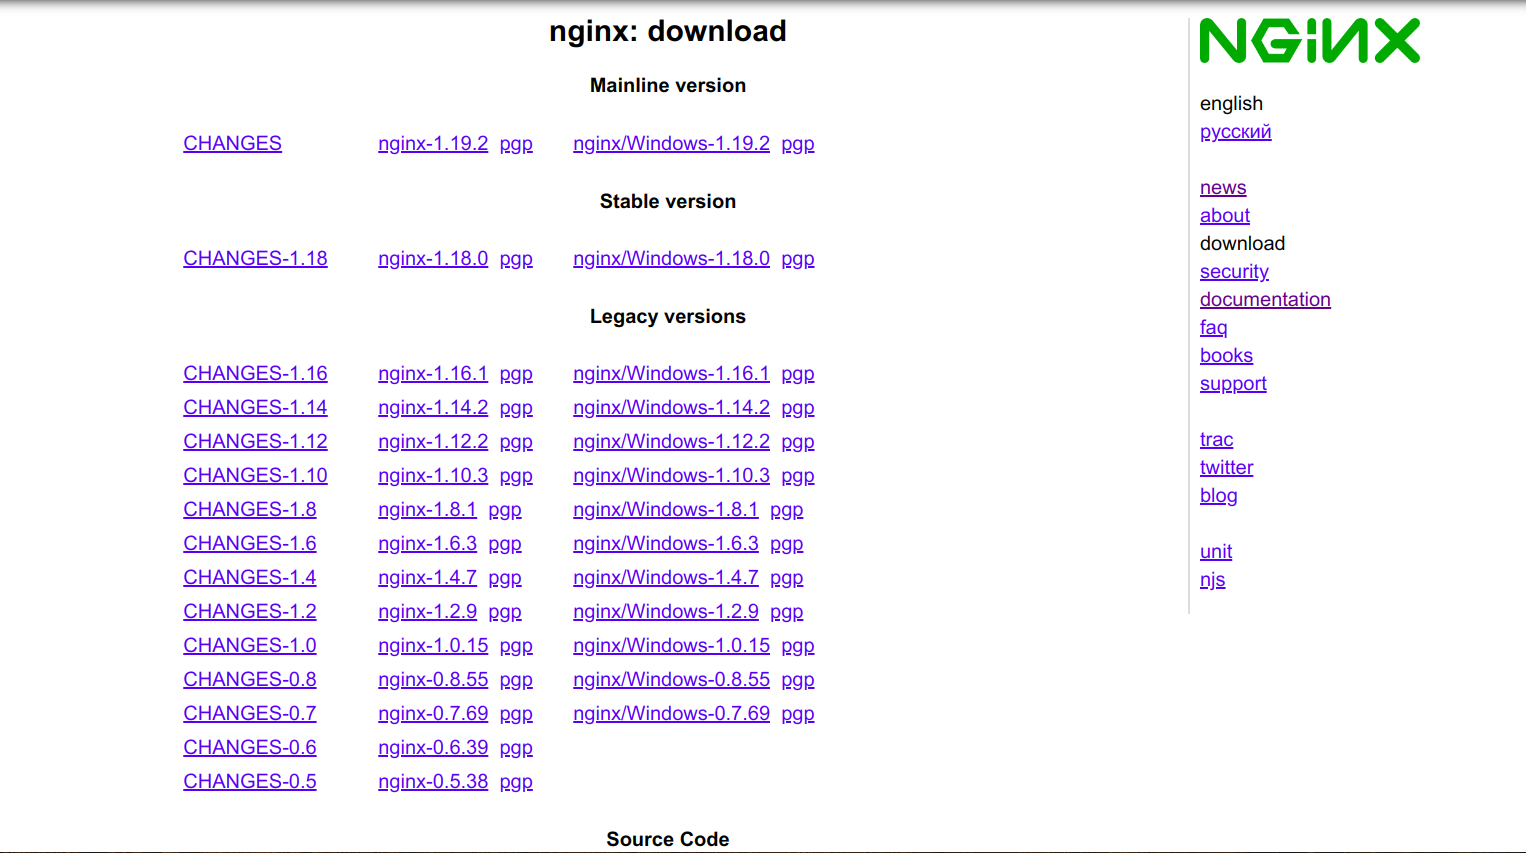
Task: Go to the news page
Action: tap(1223, 187)
